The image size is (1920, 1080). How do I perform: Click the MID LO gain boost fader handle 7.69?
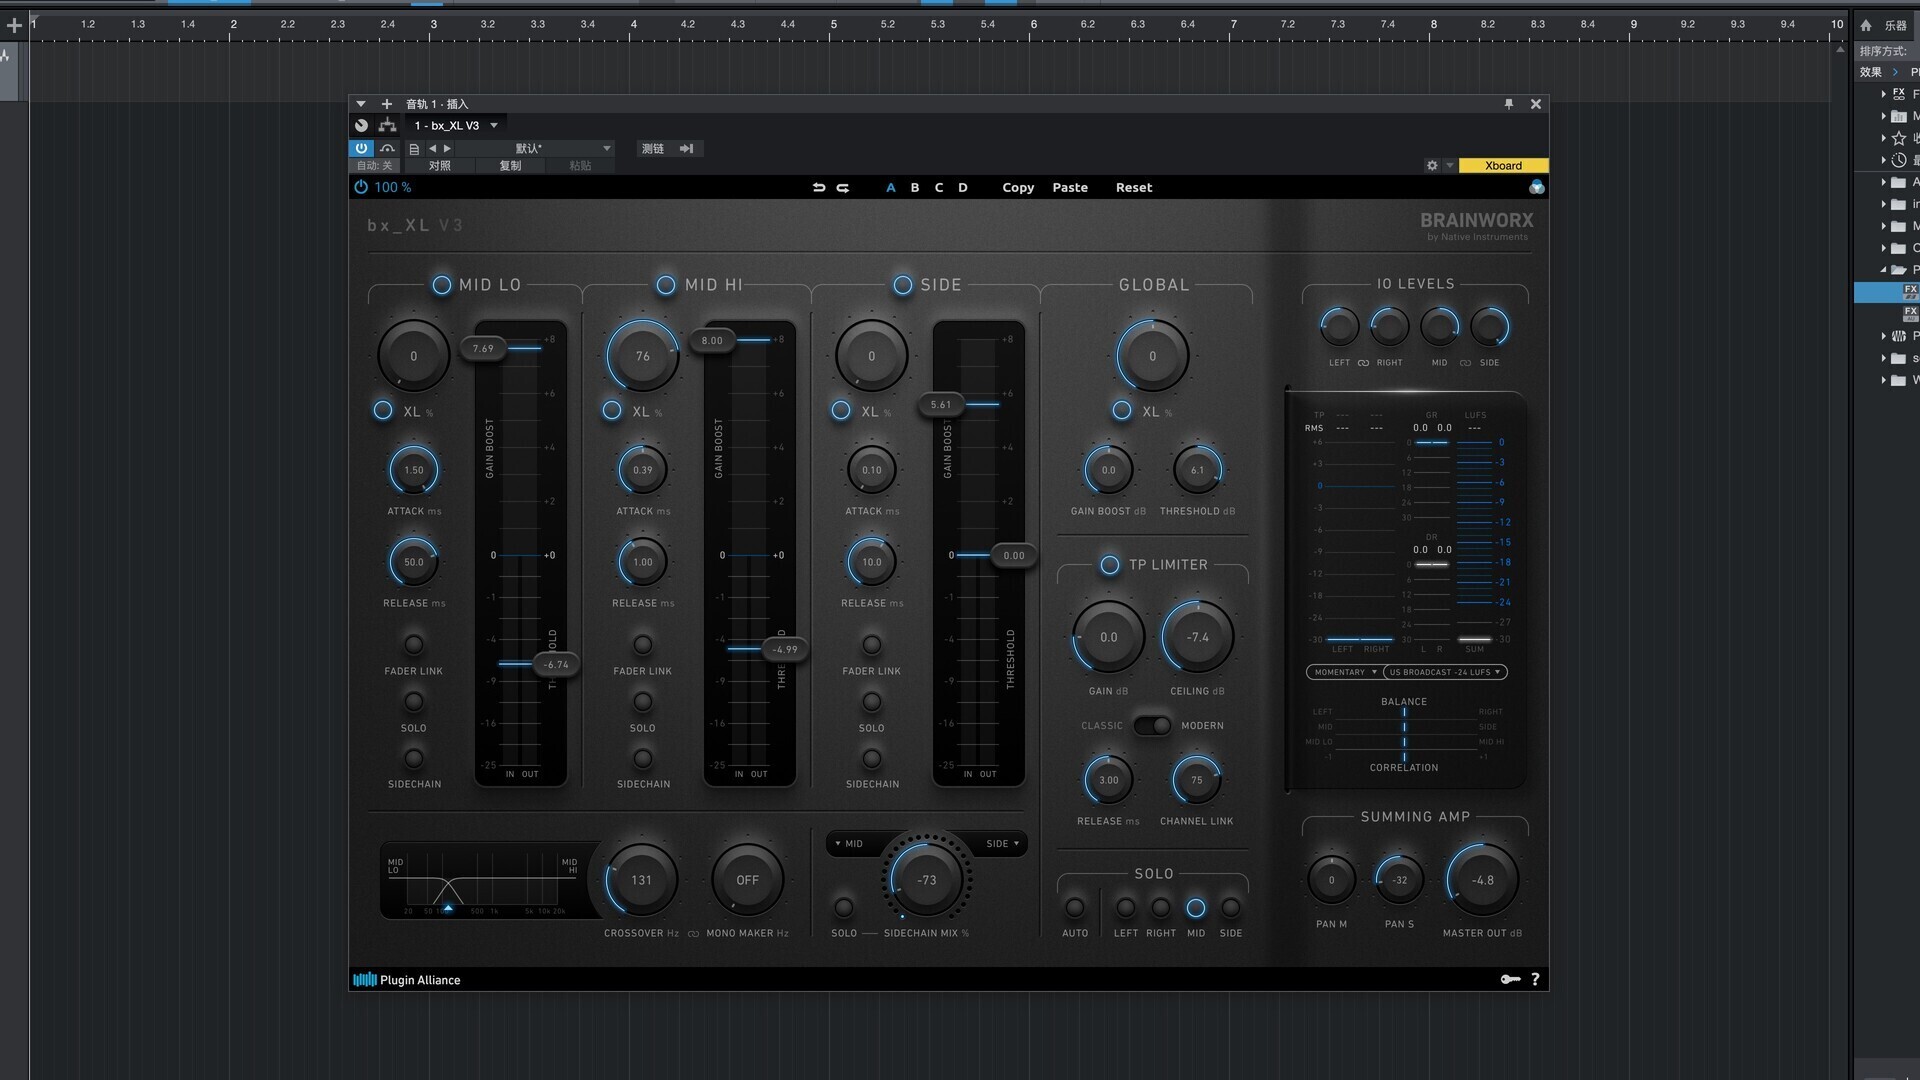(x=483, y=348)
